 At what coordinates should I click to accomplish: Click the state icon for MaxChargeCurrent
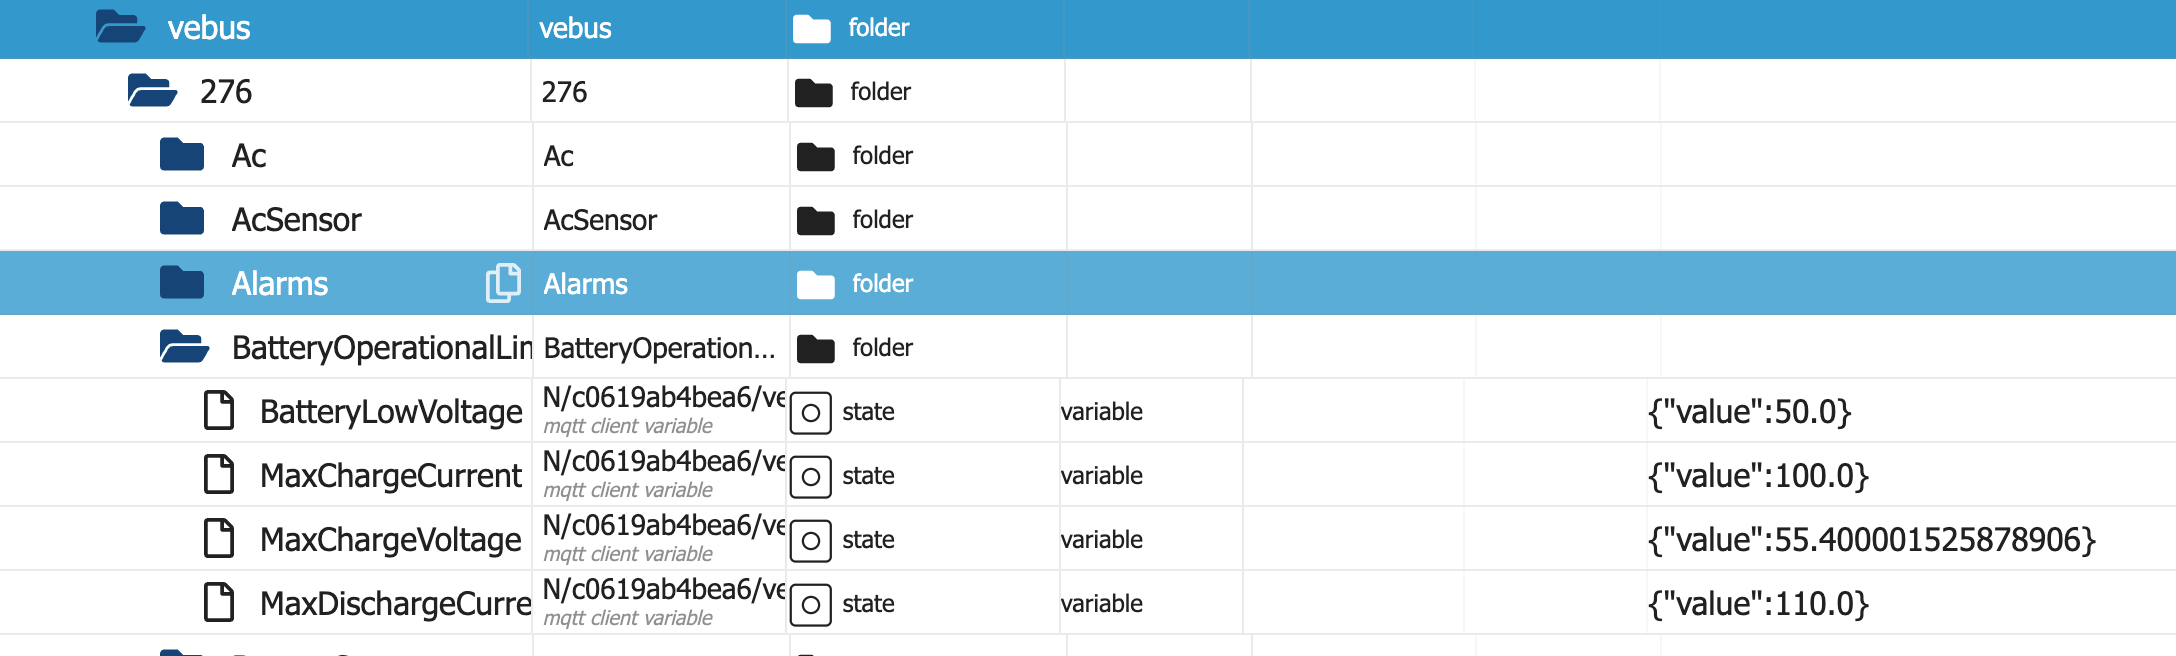(x=810, y=476)
